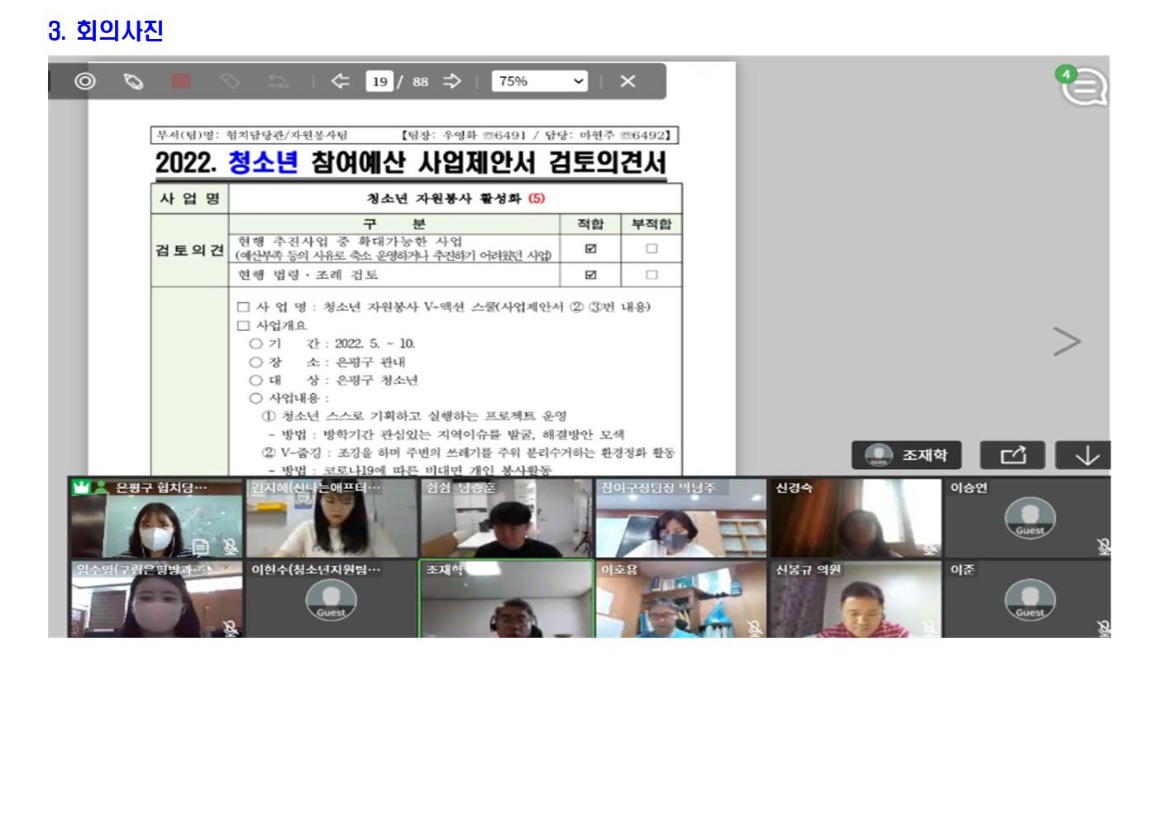1160x821 pixels.
Task: Close the annotation toolbar with X
Action: click(x=627, y=82)
